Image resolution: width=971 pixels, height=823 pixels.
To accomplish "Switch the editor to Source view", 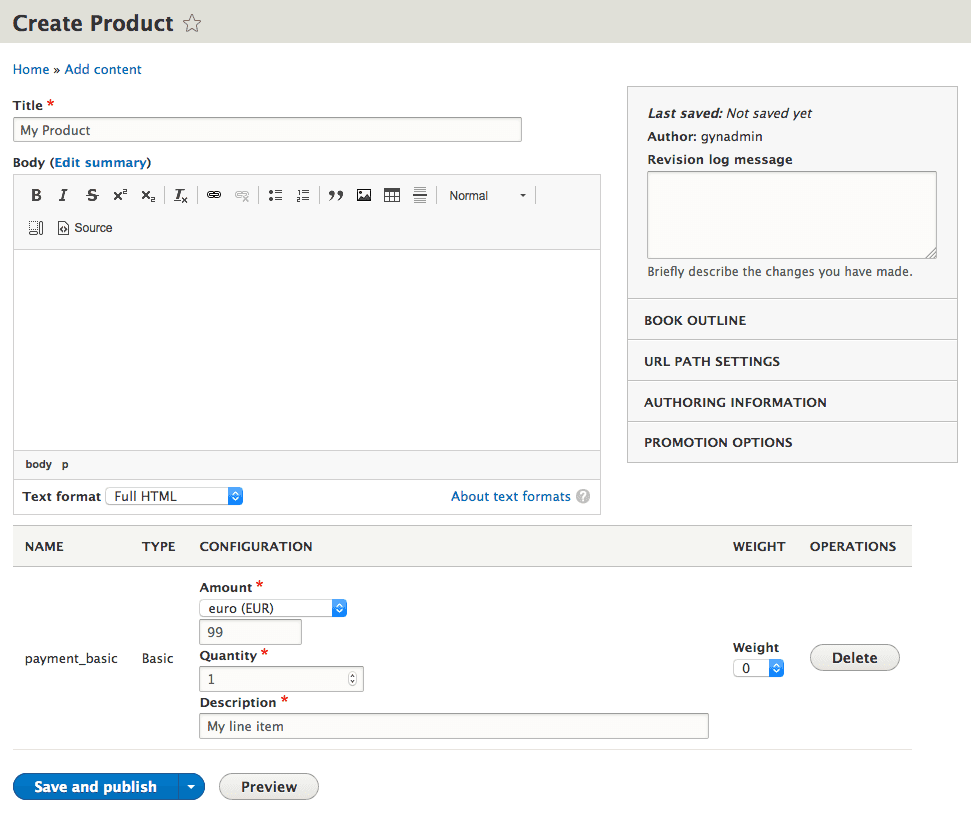I will (85, 228).
